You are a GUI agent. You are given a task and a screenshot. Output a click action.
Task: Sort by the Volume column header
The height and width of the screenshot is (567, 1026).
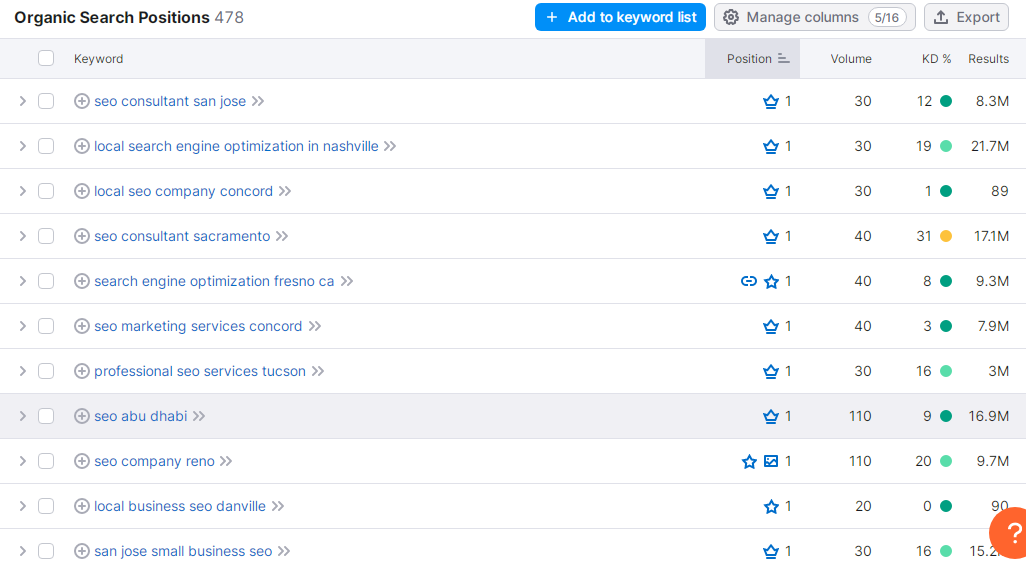851,59
